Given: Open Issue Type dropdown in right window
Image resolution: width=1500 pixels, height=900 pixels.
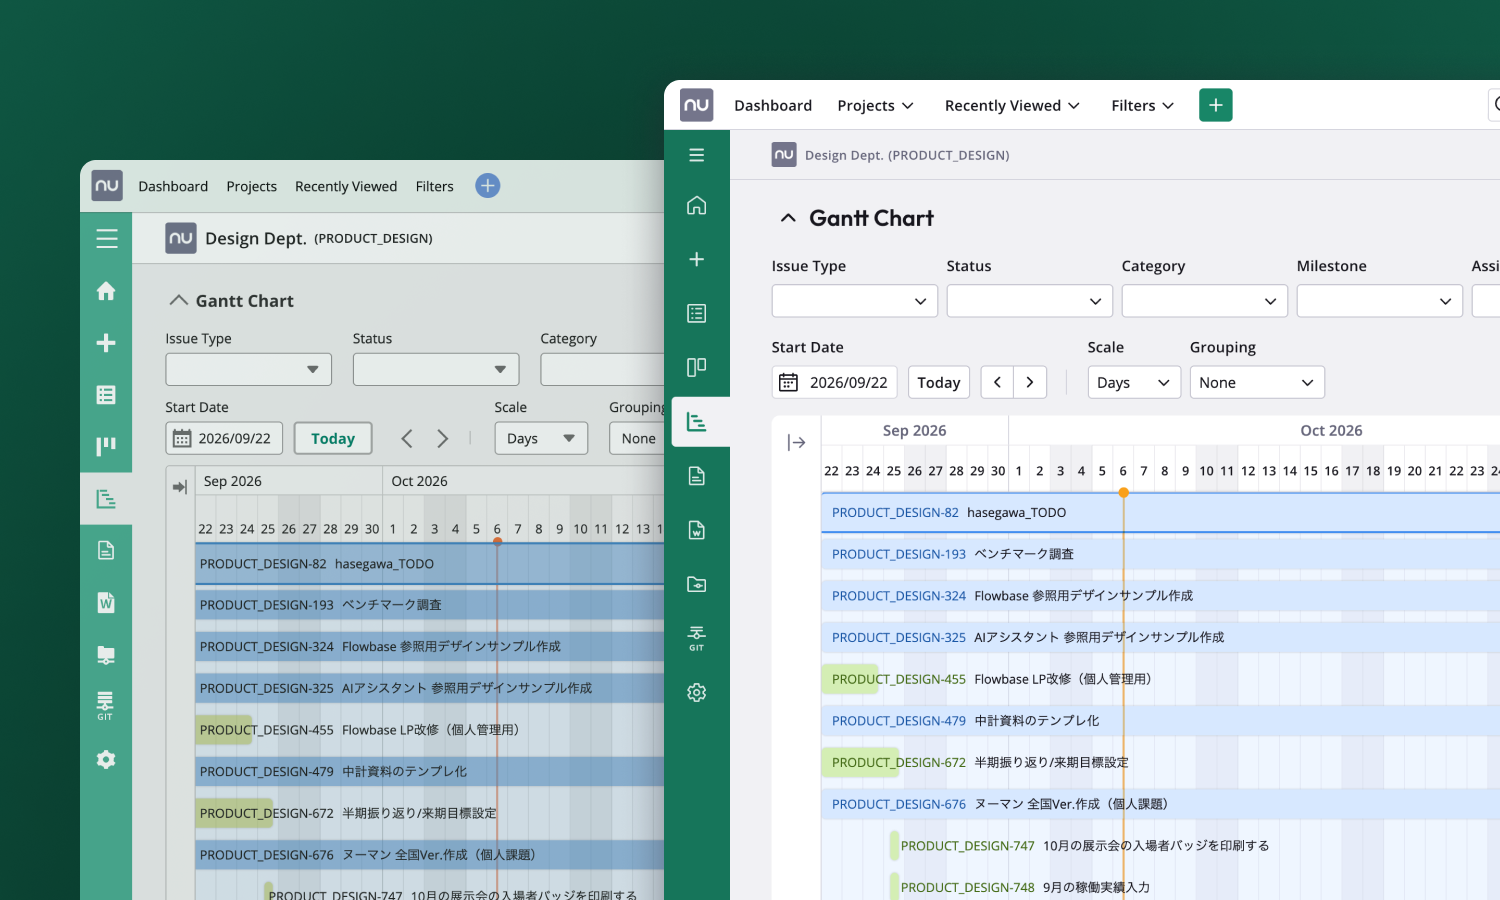Looking at the screenshot, I should pyautogui.click(x=855, y=301).
